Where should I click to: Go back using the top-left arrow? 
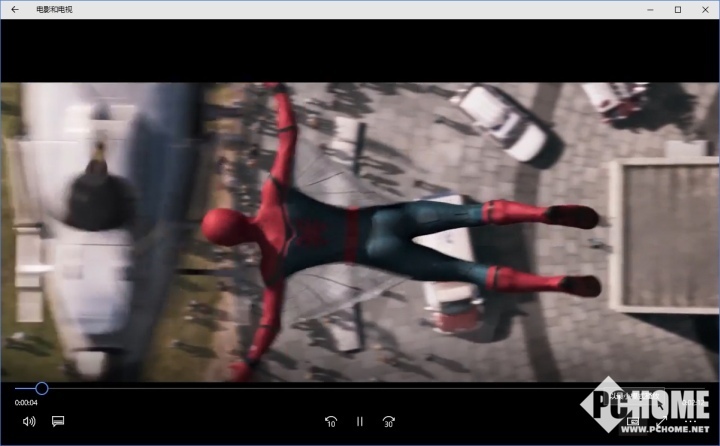click(x=15, y=10)
